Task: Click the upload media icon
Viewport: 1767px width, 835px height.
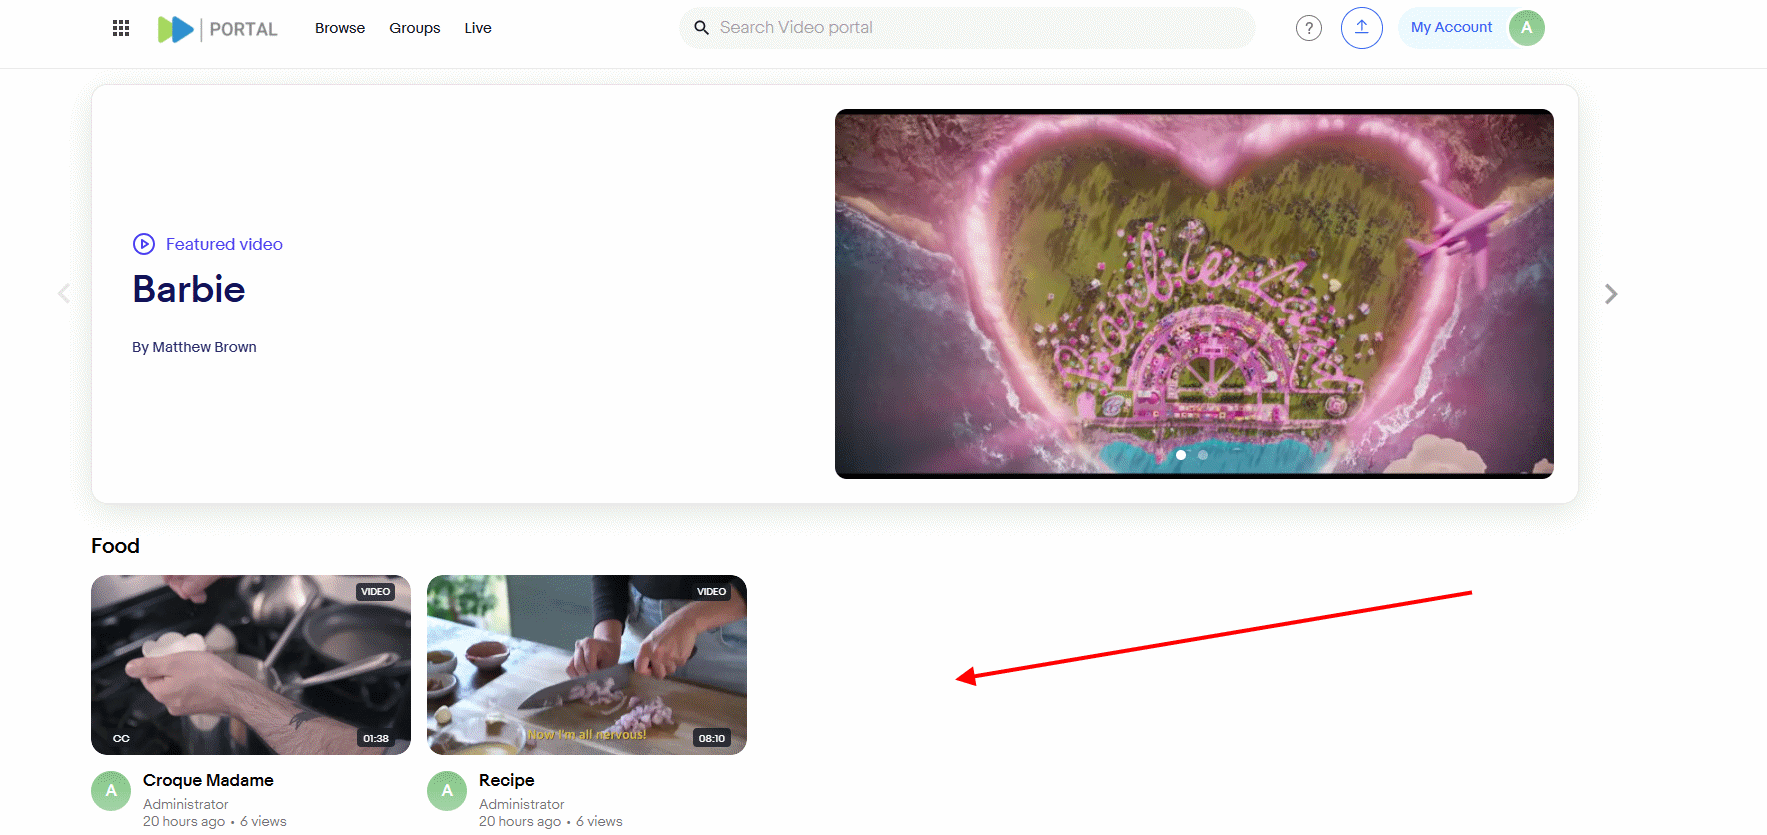Action: coord(1362,28)
